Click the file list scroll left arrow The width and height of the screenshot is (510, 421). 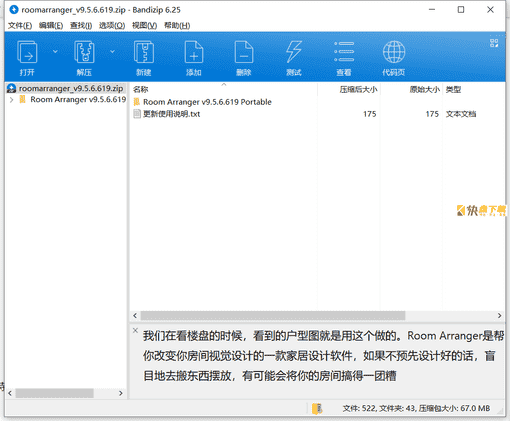(135, 315)
